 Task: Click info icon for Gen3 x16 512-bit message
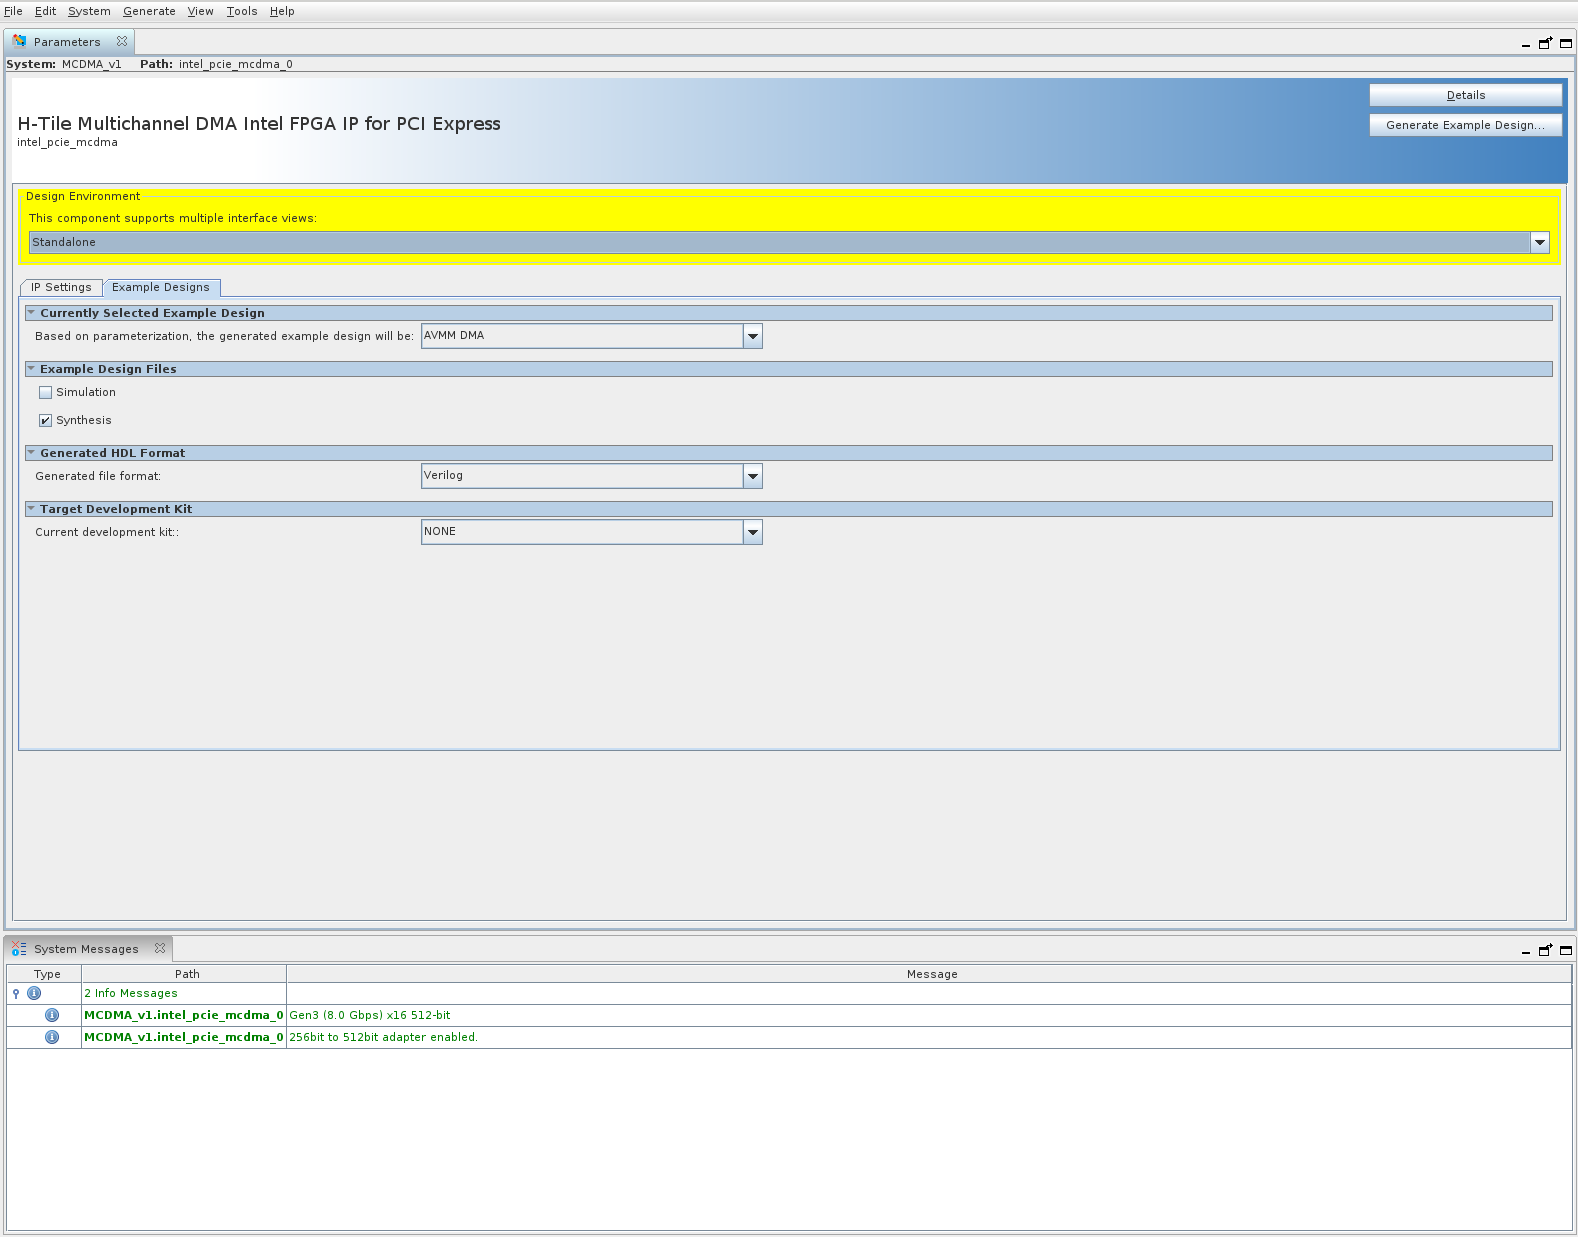52,1015
